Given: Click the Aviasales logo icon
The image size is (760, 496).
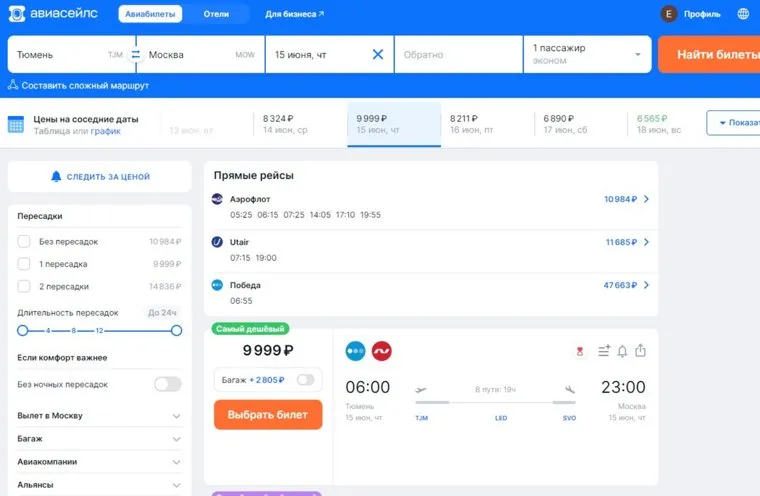Looking at the screenshot, I should click(x=17, y=14).
